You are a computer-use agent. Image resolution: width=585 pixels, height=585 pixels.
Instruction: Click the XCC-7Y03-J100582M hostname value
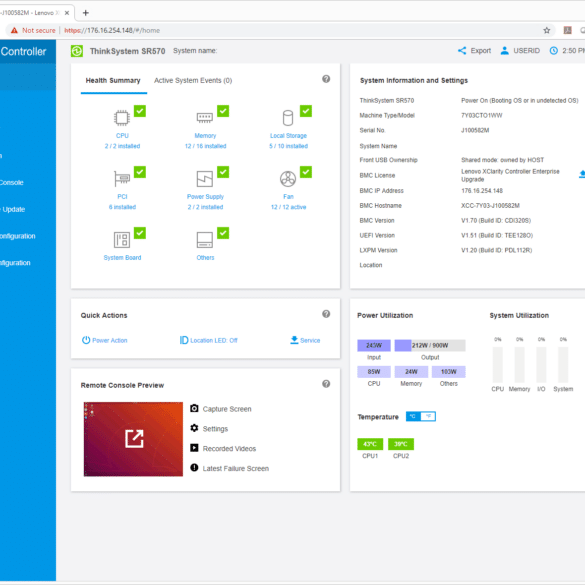(x=490, y=206)
